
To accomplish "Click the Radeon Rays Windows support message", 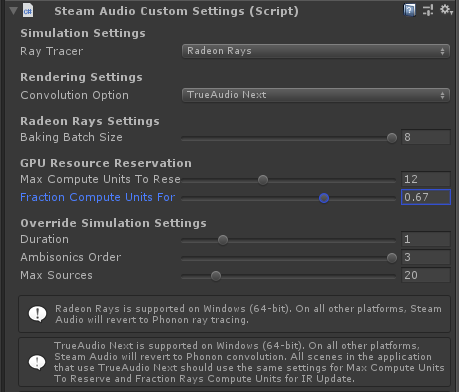I will coord(248,314).
